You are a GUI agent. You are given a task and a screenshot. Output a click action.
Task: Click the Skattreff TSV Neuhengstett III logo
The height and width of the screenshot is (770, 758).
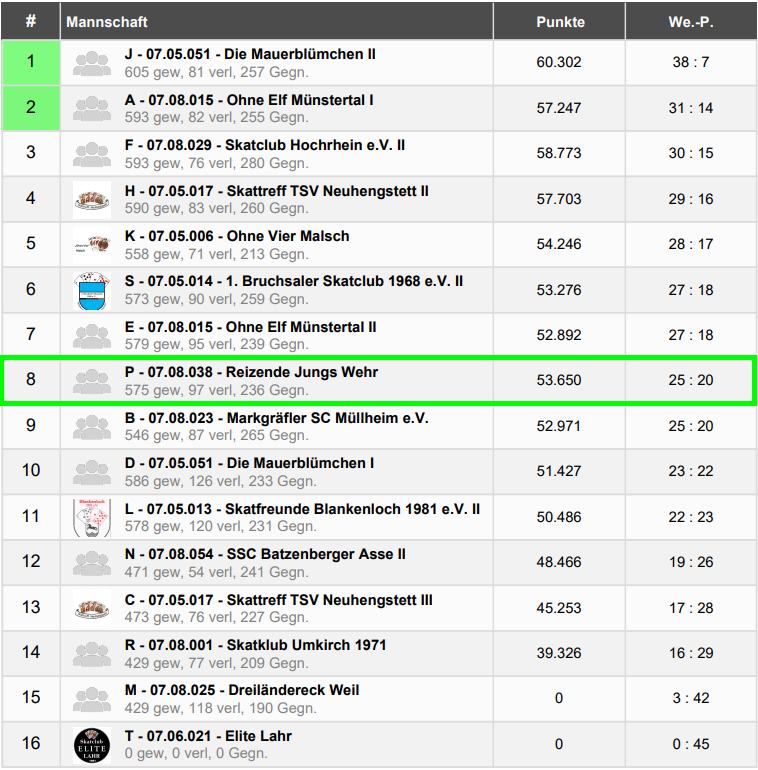(92, 609)
